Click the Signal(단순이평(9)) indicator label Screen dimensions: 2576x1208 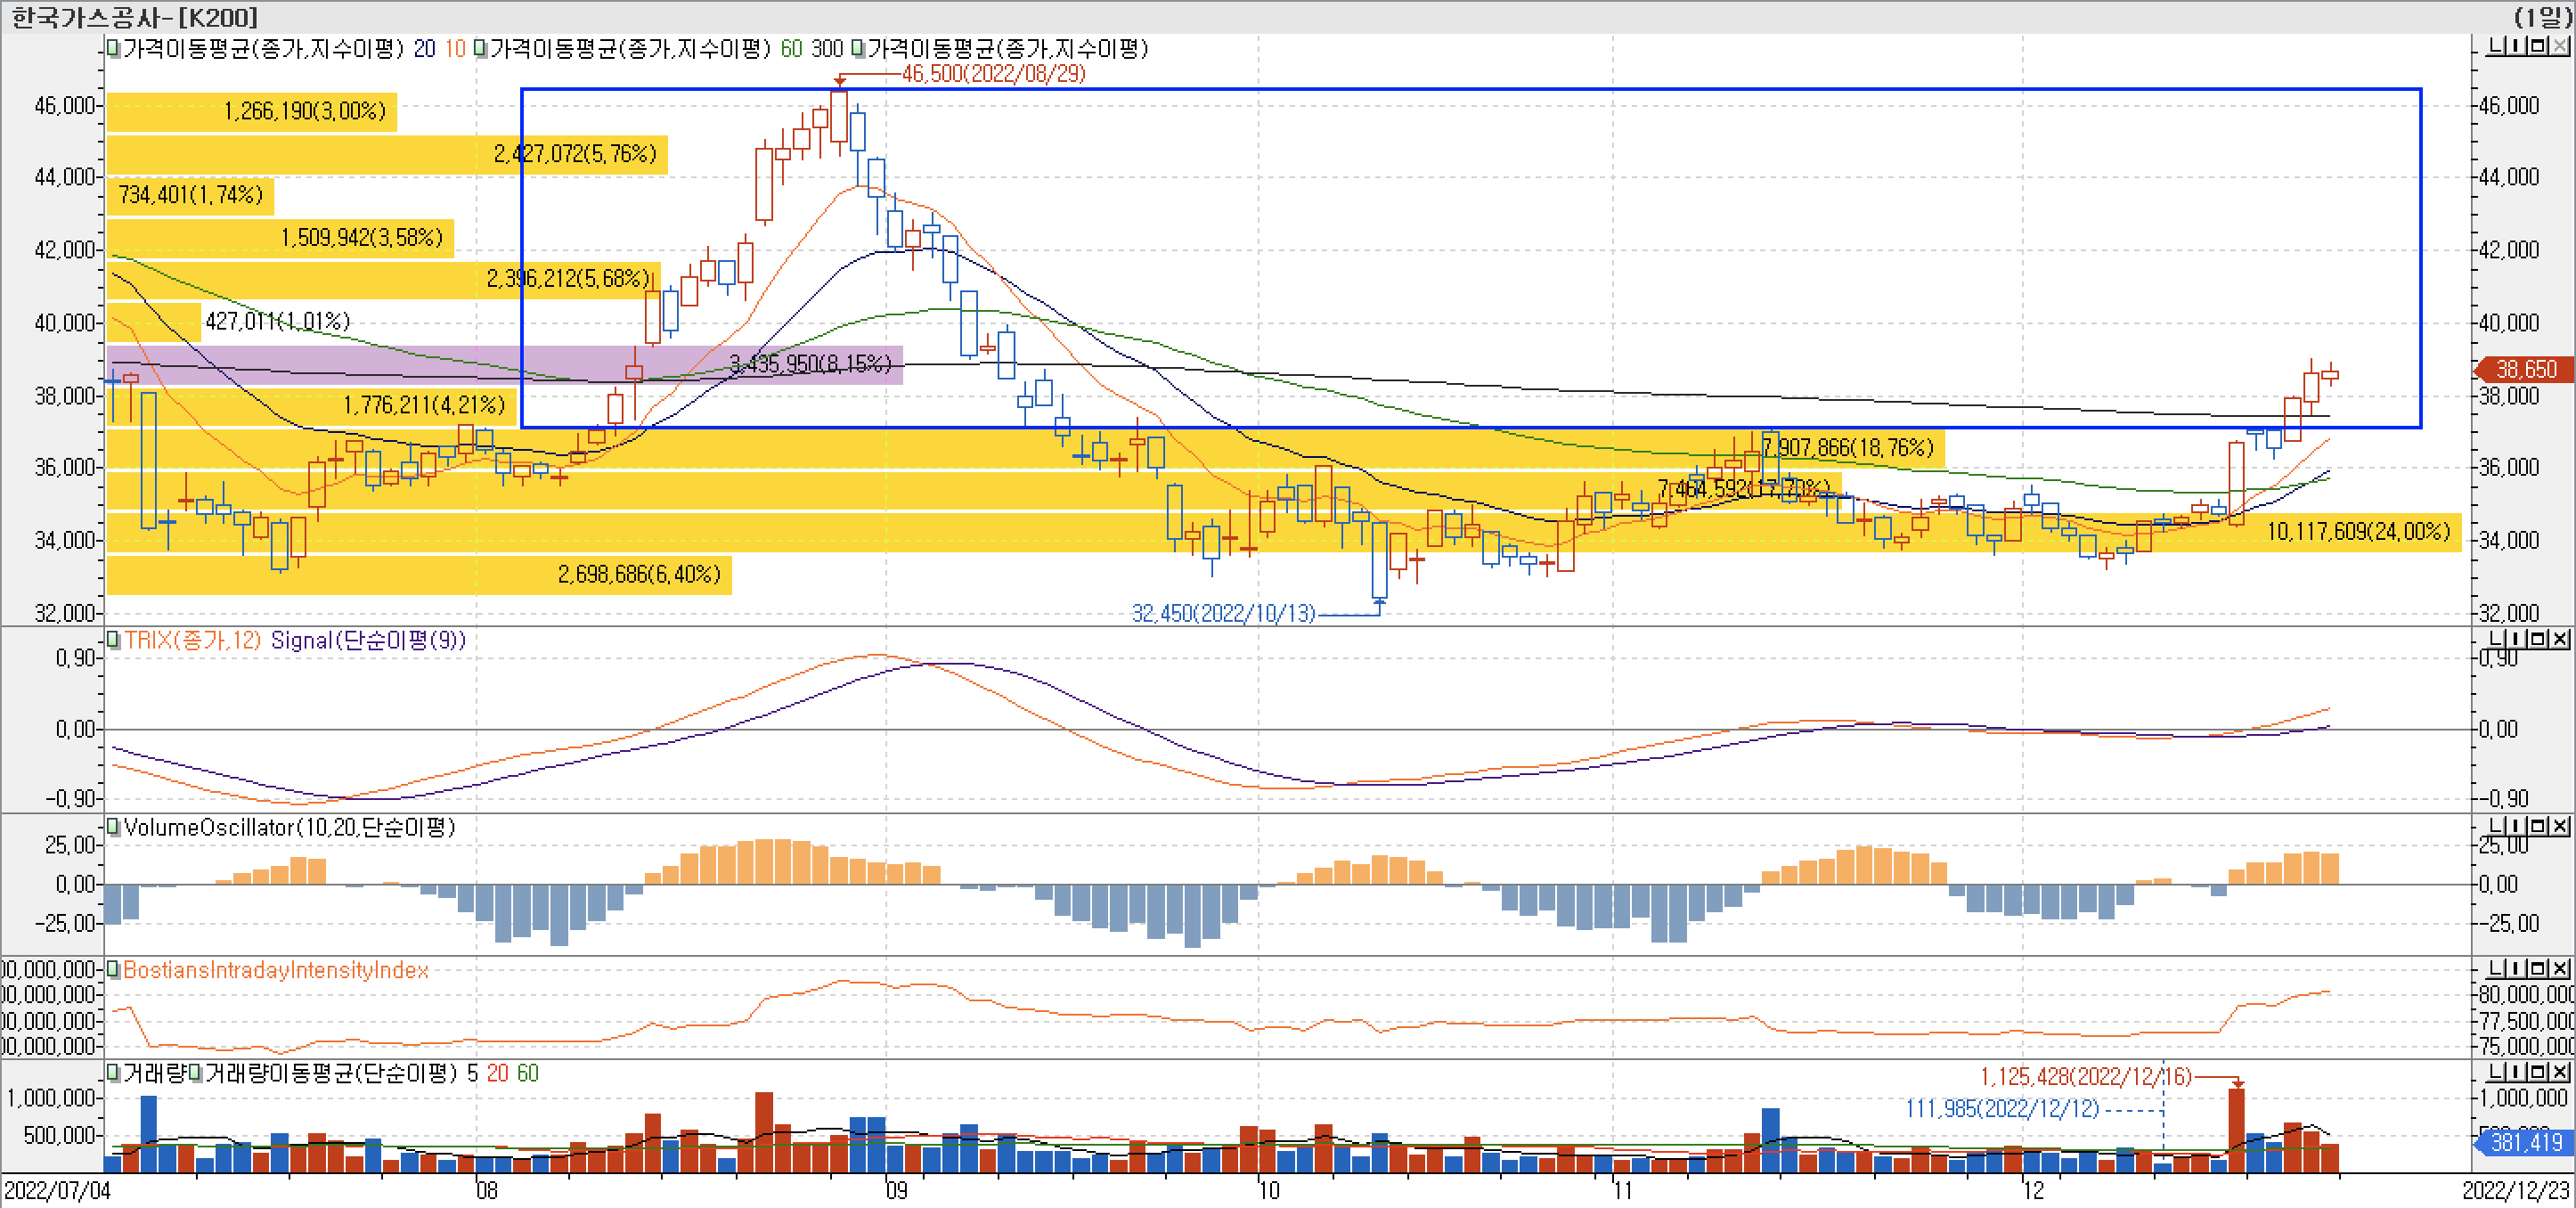pyautogui.click(x=368, y=640)
